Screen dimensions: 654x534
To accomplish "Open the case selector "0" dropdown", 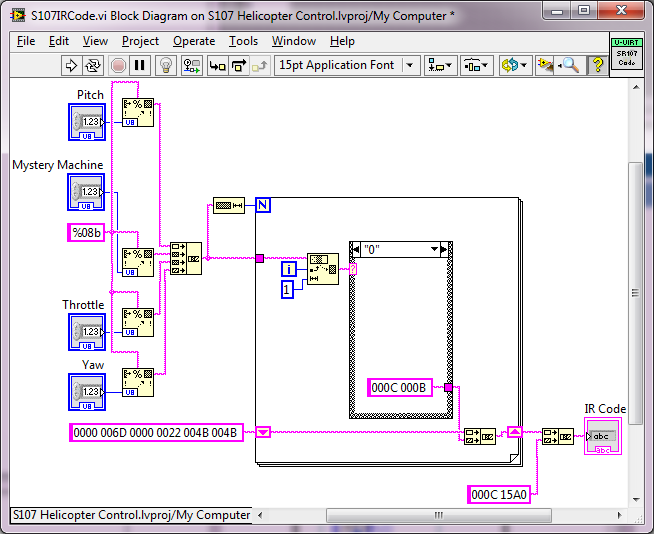I will click(435, 249).
